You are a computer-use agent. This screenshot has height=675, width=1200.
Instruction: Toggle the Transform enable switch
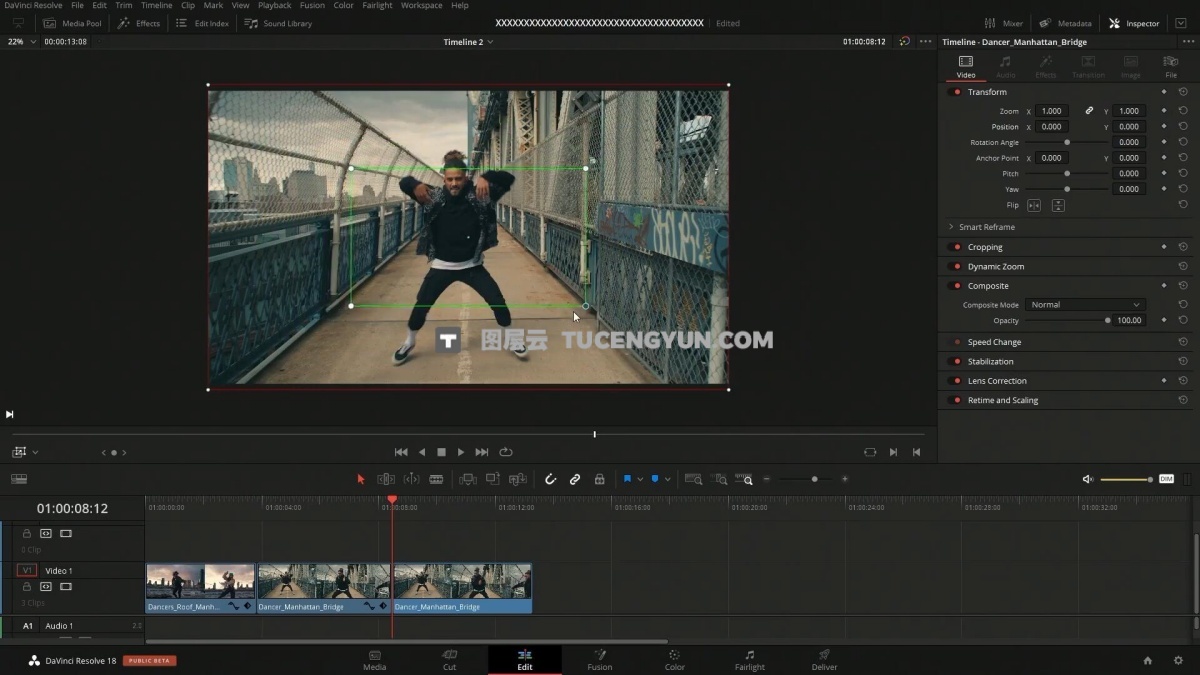pos(956,92)
